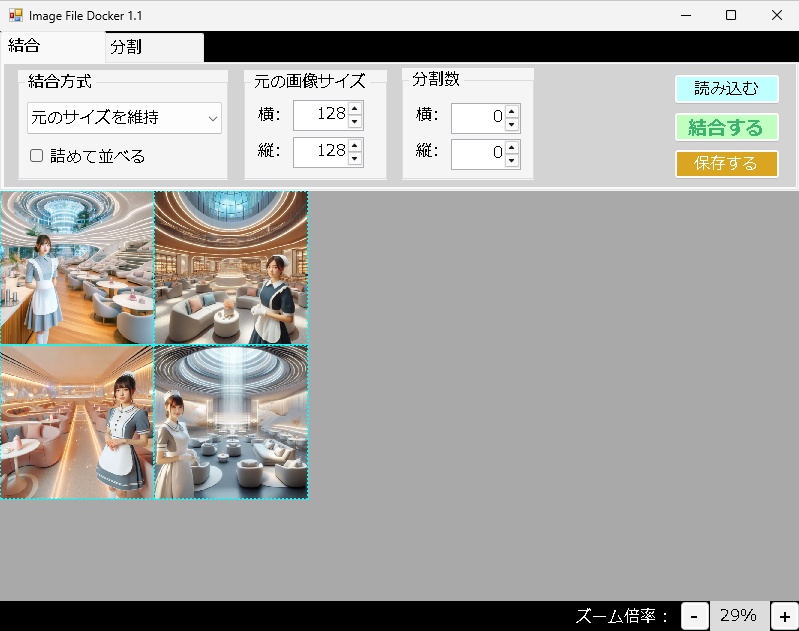Increase 分割数 縦 value
Image resolution: width=799 pixels, height=631 pixels.
(512, 148)
